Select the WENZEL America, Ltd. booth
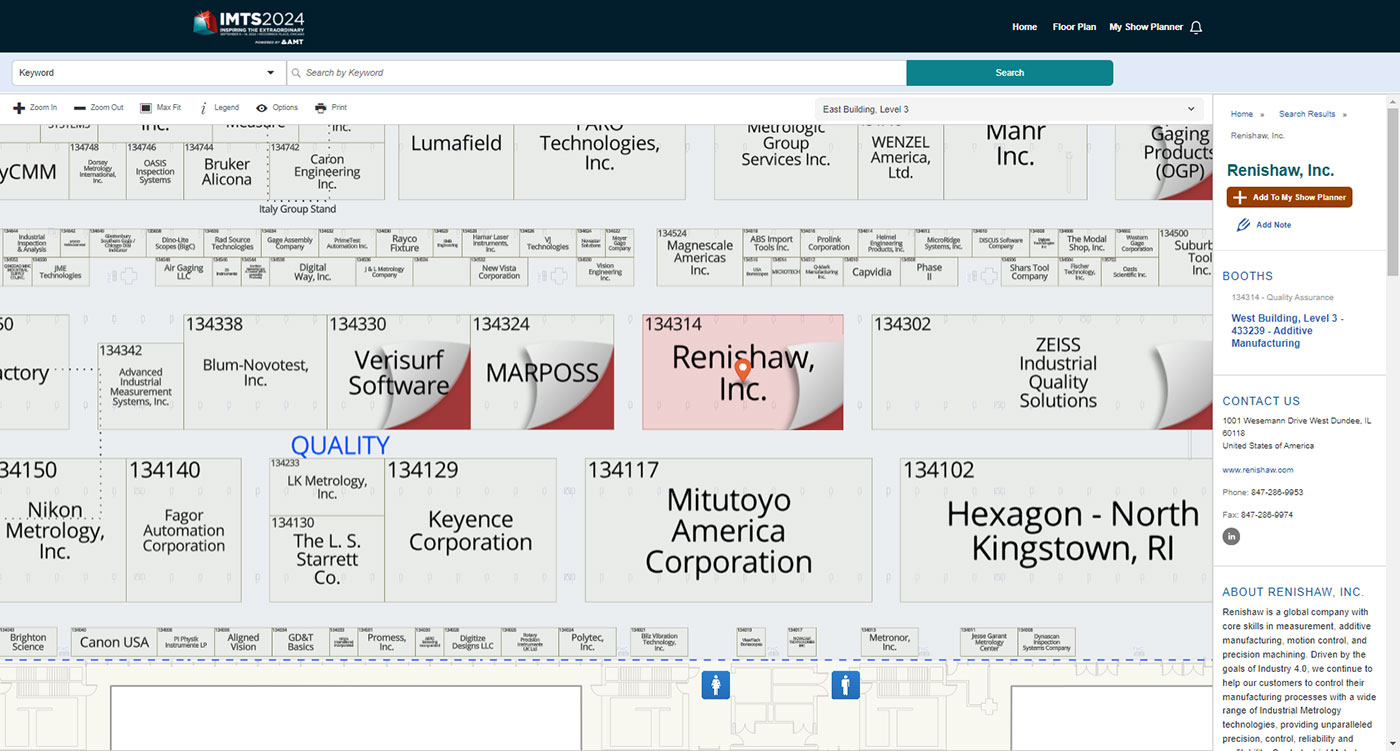The height and width of the screenshot is (751, 1400). 900,160
